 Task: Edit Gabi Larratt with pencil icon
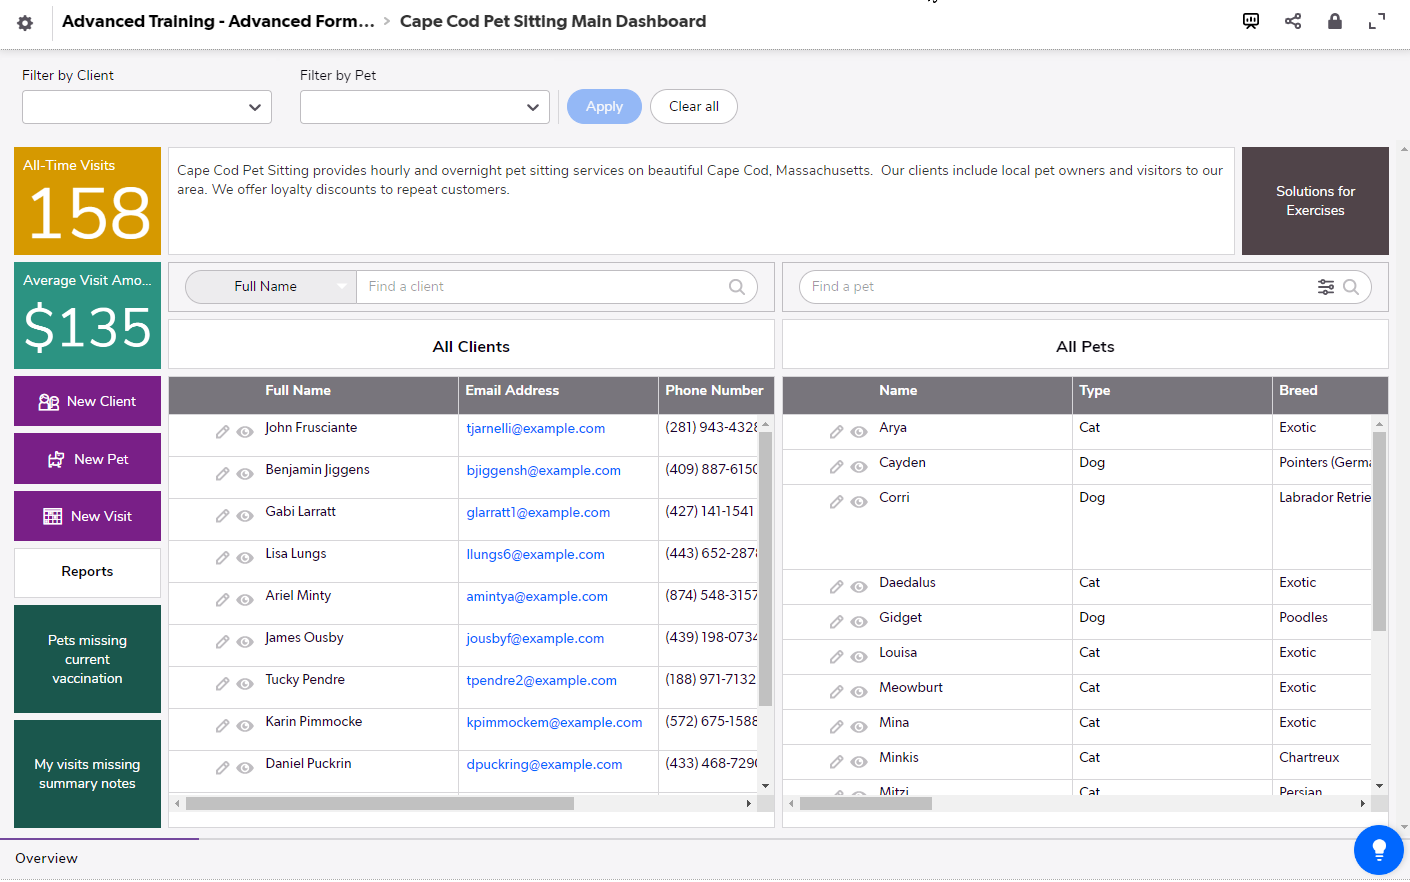[x=222, y=516]
